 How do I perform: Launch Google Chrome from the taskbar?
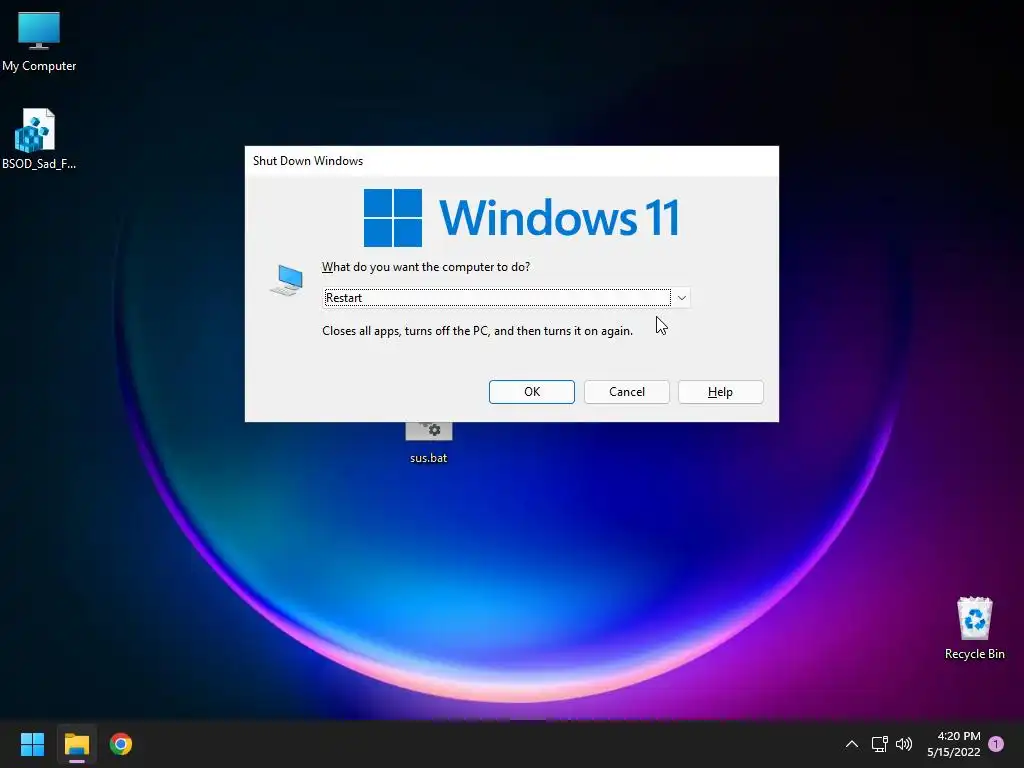tap(121, 744)
